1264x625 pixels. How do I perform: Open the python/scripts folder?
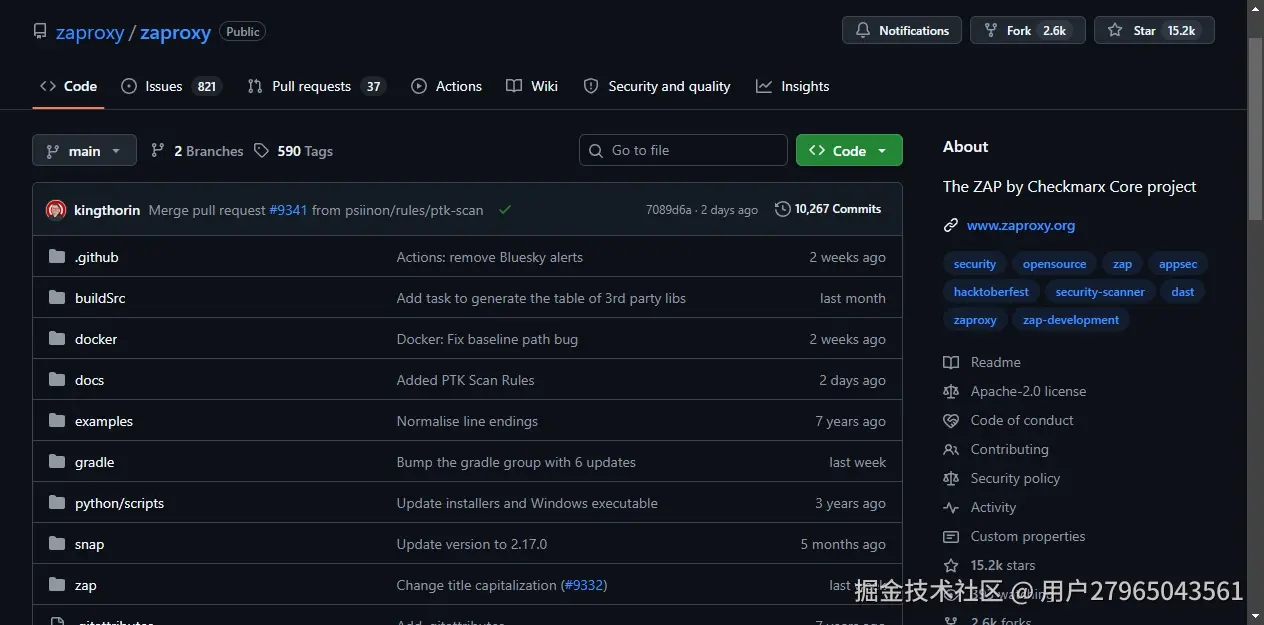tap(119, 503)
